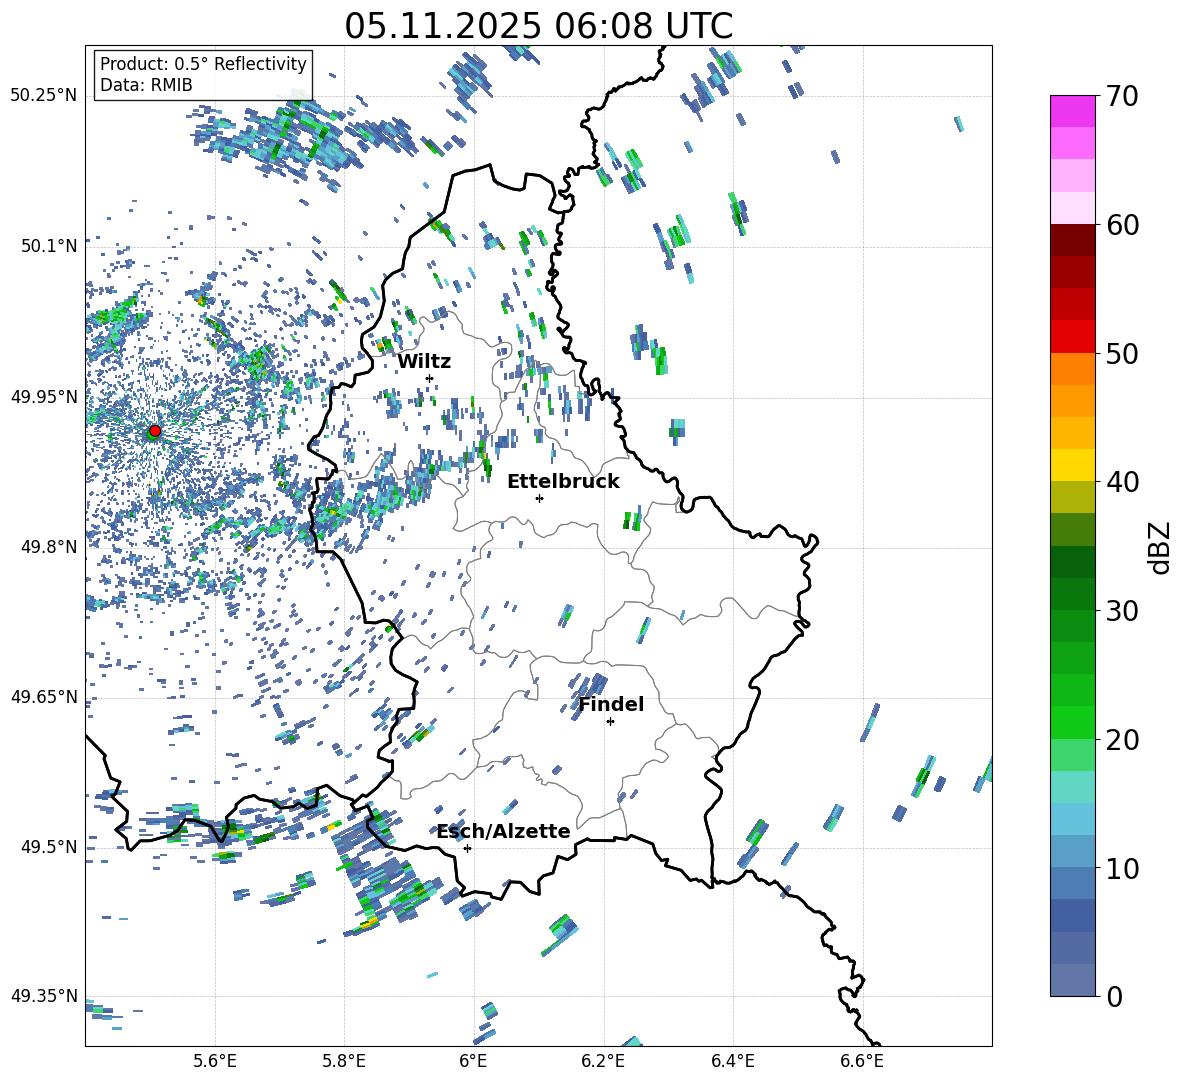
Task: Click the 6.4°E longitude label
Action: coord(732,1061)
